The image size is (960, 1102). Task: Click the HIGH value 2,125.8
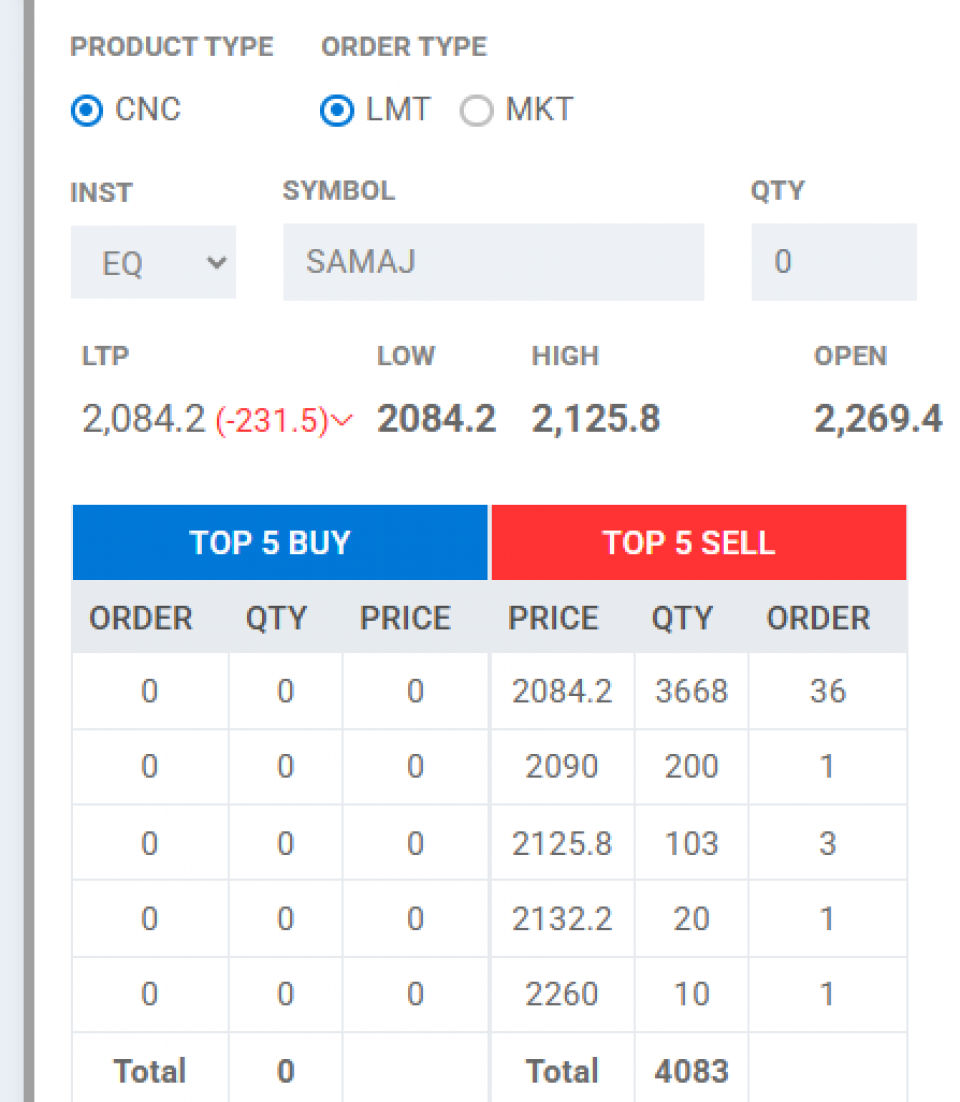(x=596, y=419)
